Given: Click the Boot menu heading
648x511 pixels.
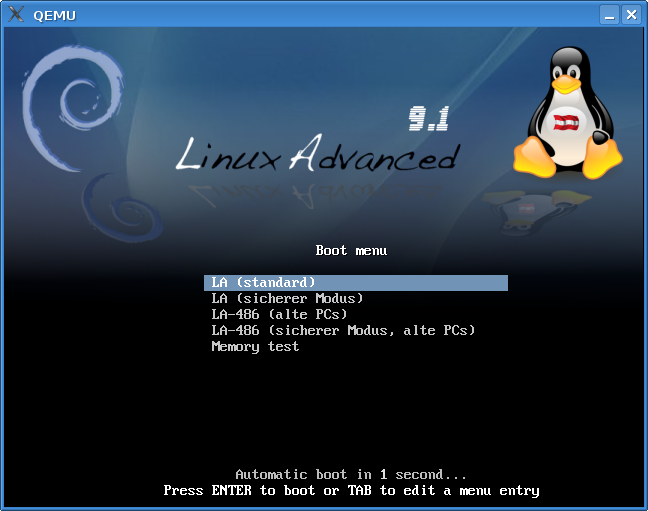Looking at the screenshot, I should tap(351, 250).
